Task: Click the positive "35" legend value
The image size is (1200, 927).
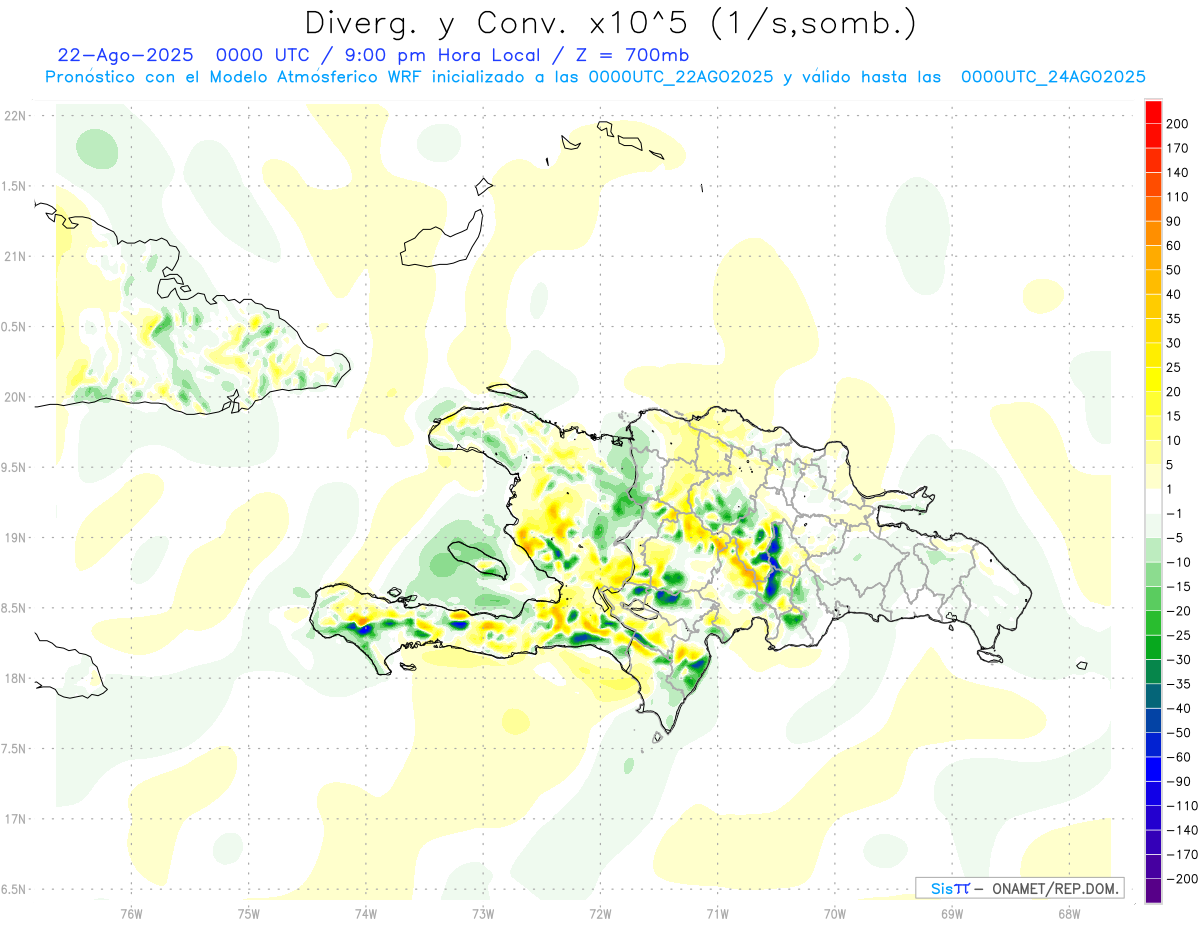Action: click(1174, 319)
